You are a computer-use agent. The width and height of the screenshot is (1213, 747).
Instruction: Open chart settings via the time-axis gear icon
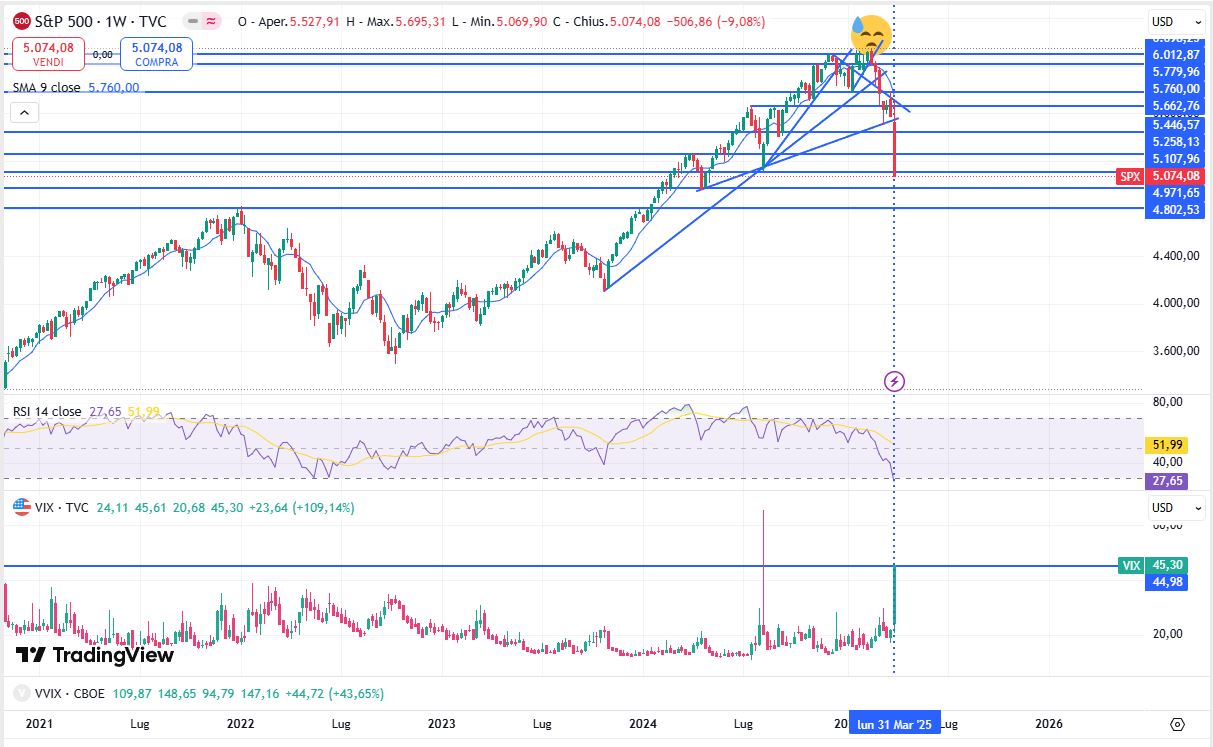[1177, 724]
